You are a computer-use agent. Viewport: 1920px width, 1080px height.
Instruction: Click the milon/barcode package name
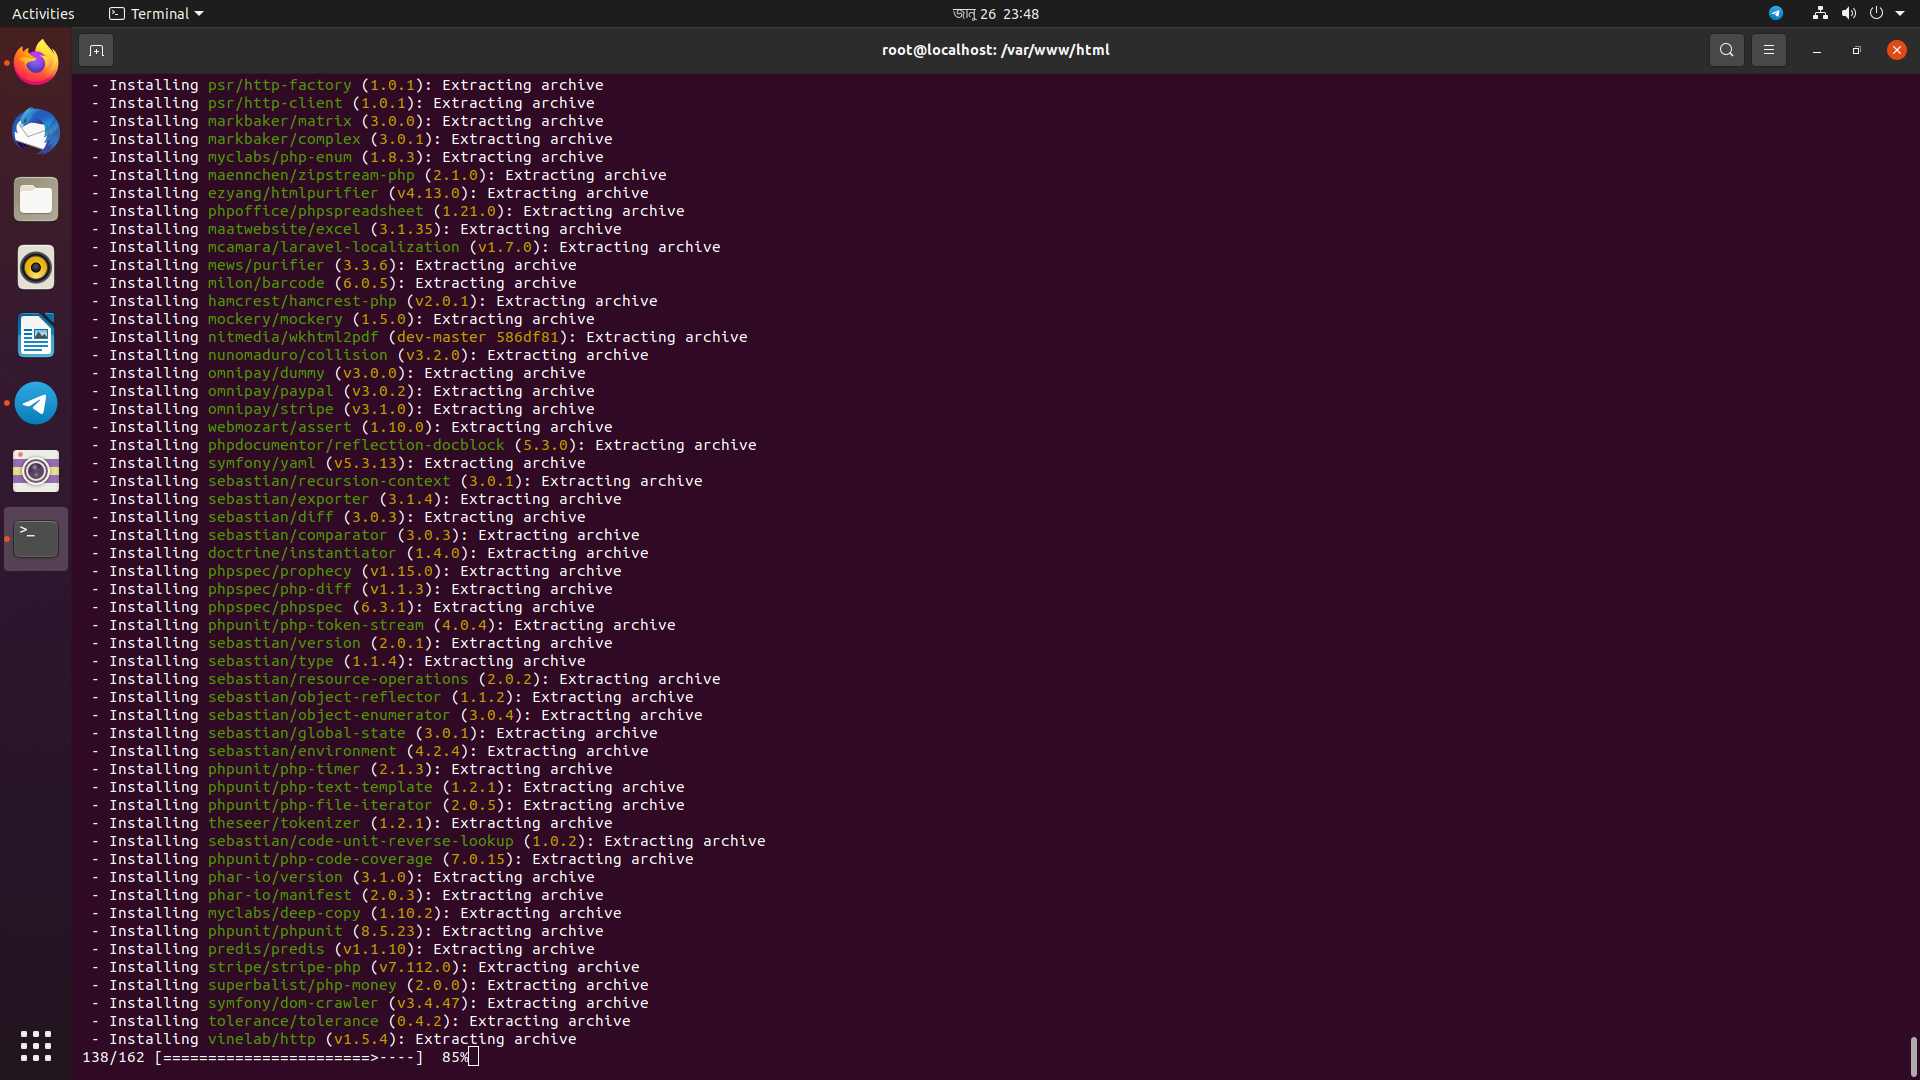(266, 283)
